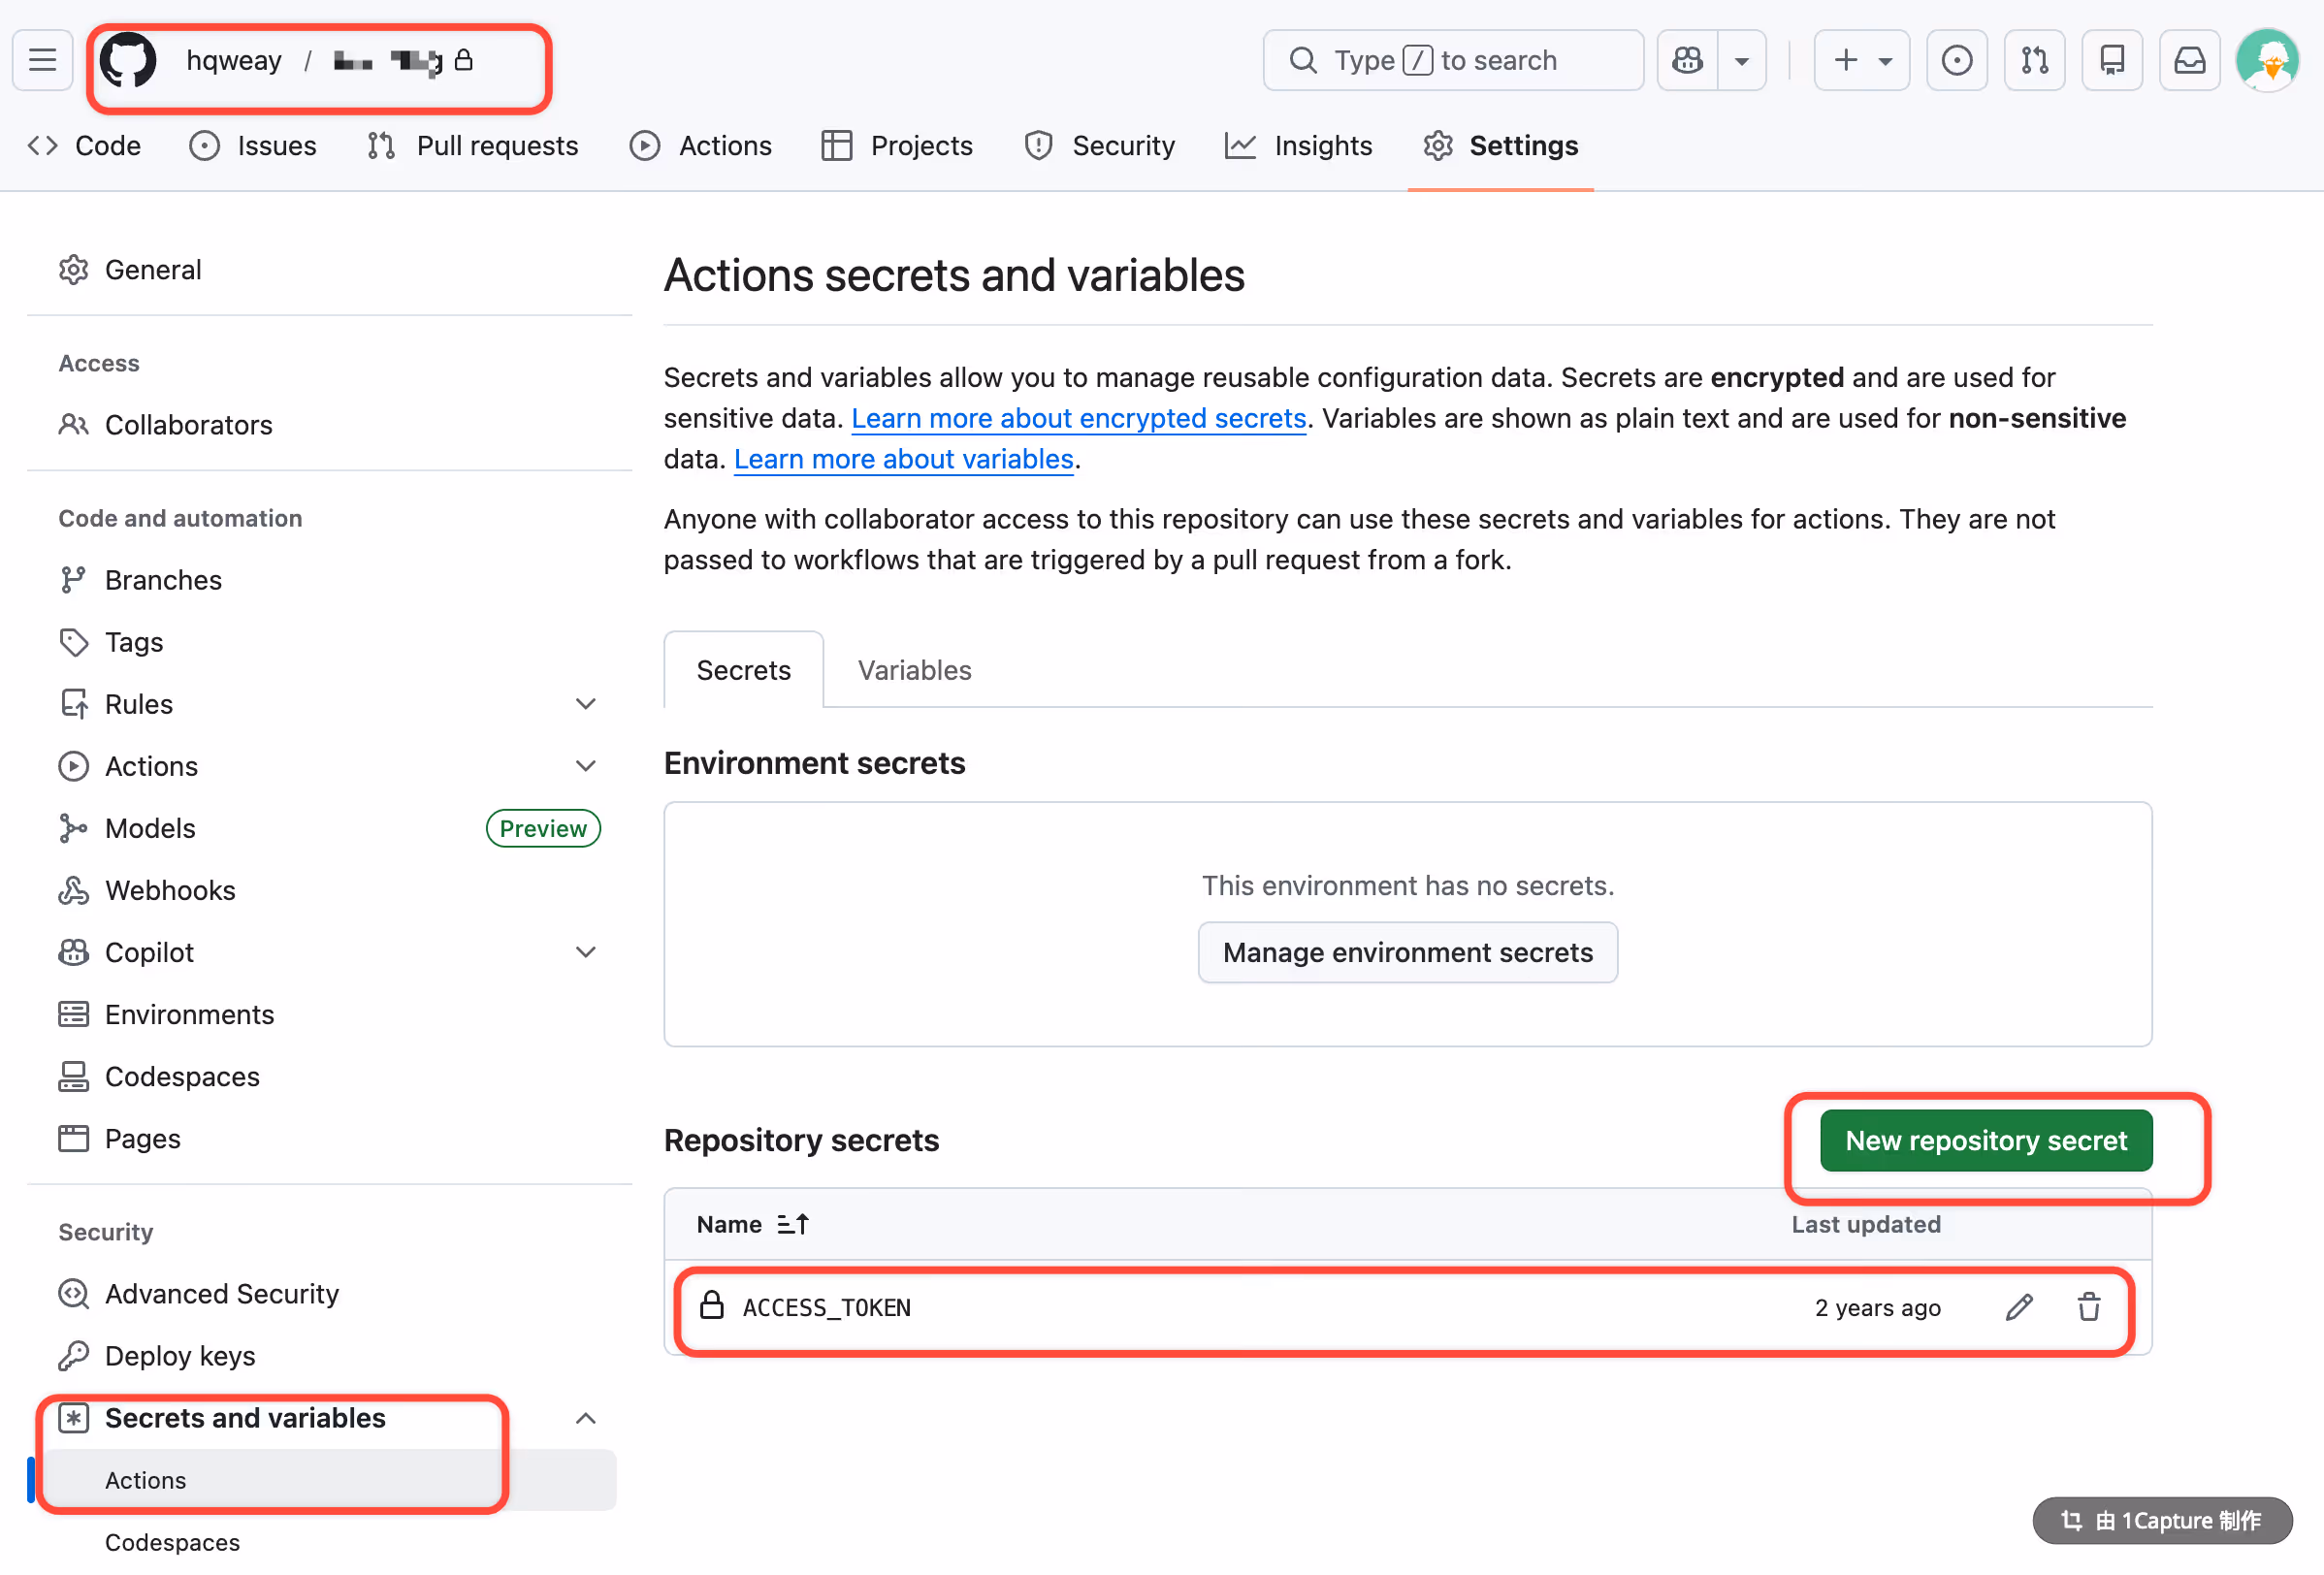Open the hamburger navigation menu

(42, 61)
